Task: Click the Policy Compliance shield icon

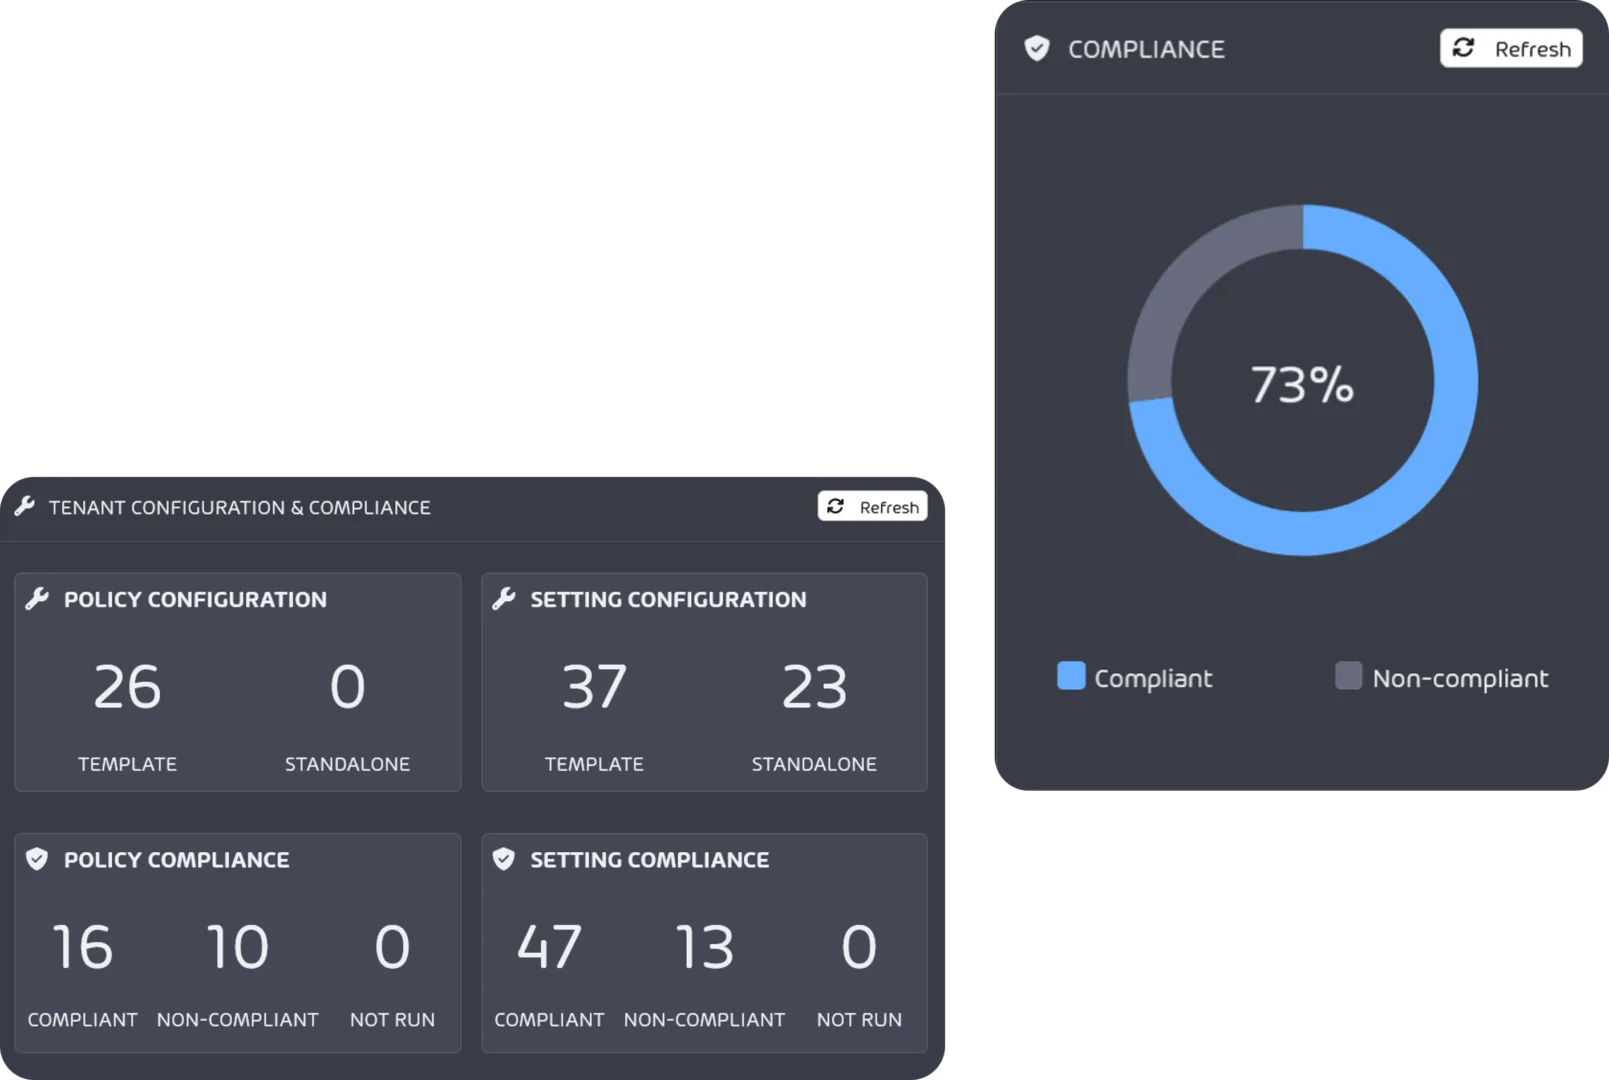Action: pyautogui.click(x=37, y=859)
